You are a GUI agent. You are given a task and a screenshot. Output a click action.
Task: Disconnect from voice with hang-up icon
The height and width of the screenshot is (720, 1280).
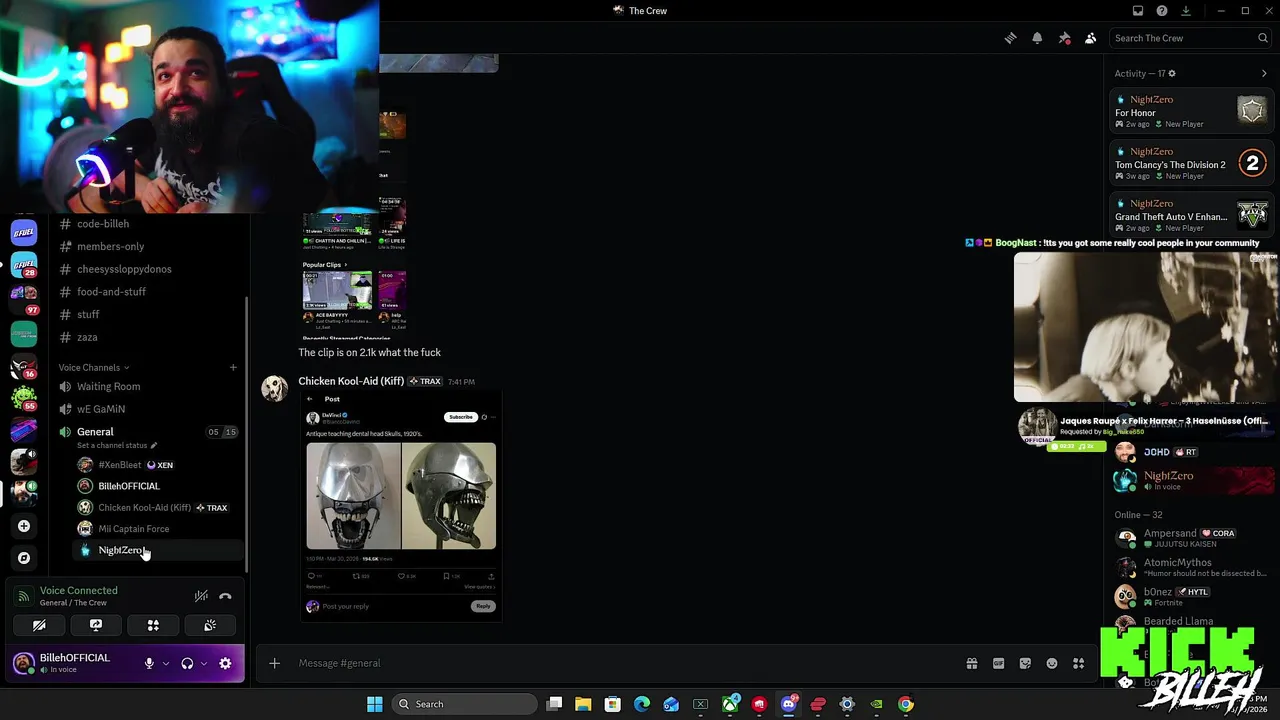point(225,596)
